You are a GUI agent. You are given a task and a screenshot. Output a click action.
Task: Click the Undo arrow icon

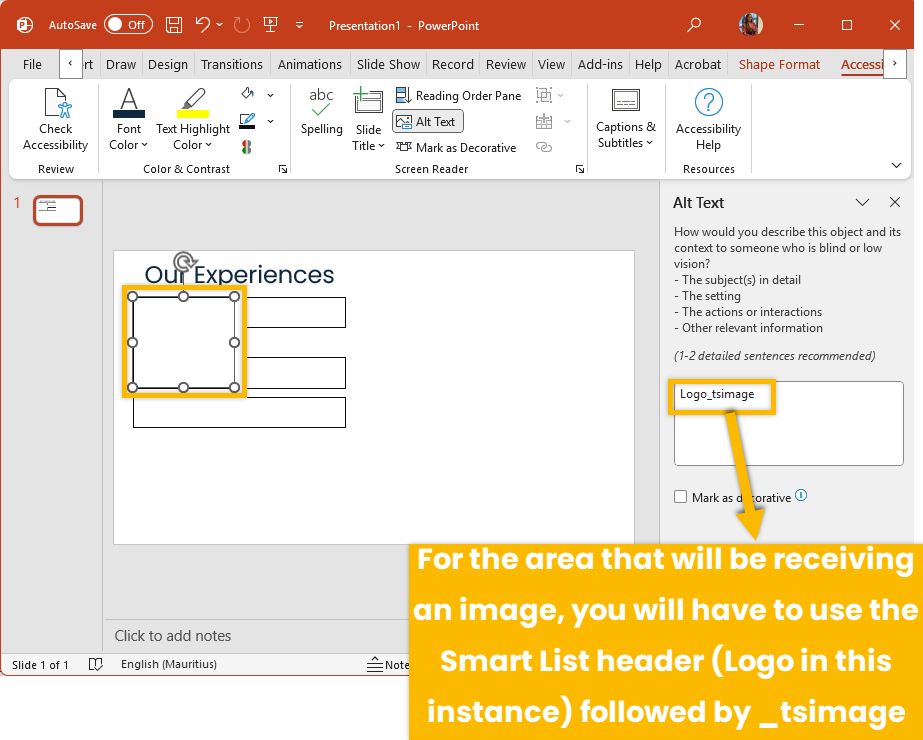tap(203, 24)
